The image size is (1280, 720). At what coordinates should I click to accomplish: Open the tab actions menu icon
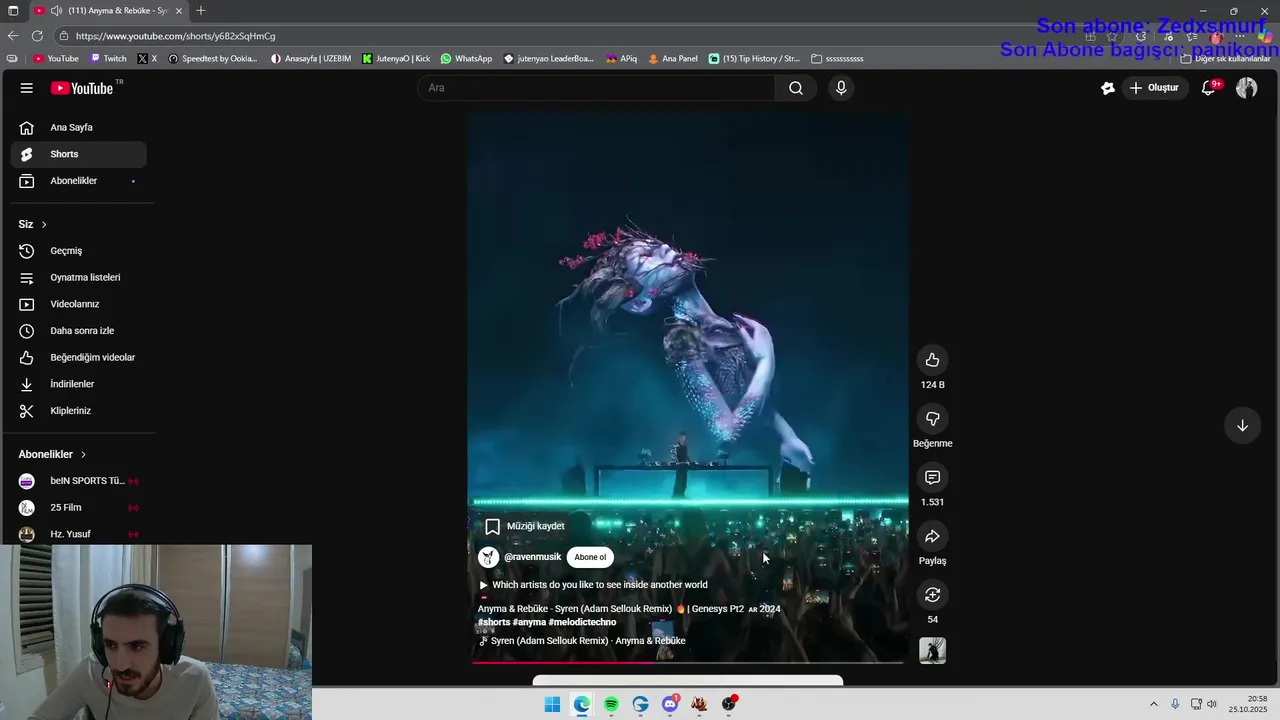(x=13, y=10)
